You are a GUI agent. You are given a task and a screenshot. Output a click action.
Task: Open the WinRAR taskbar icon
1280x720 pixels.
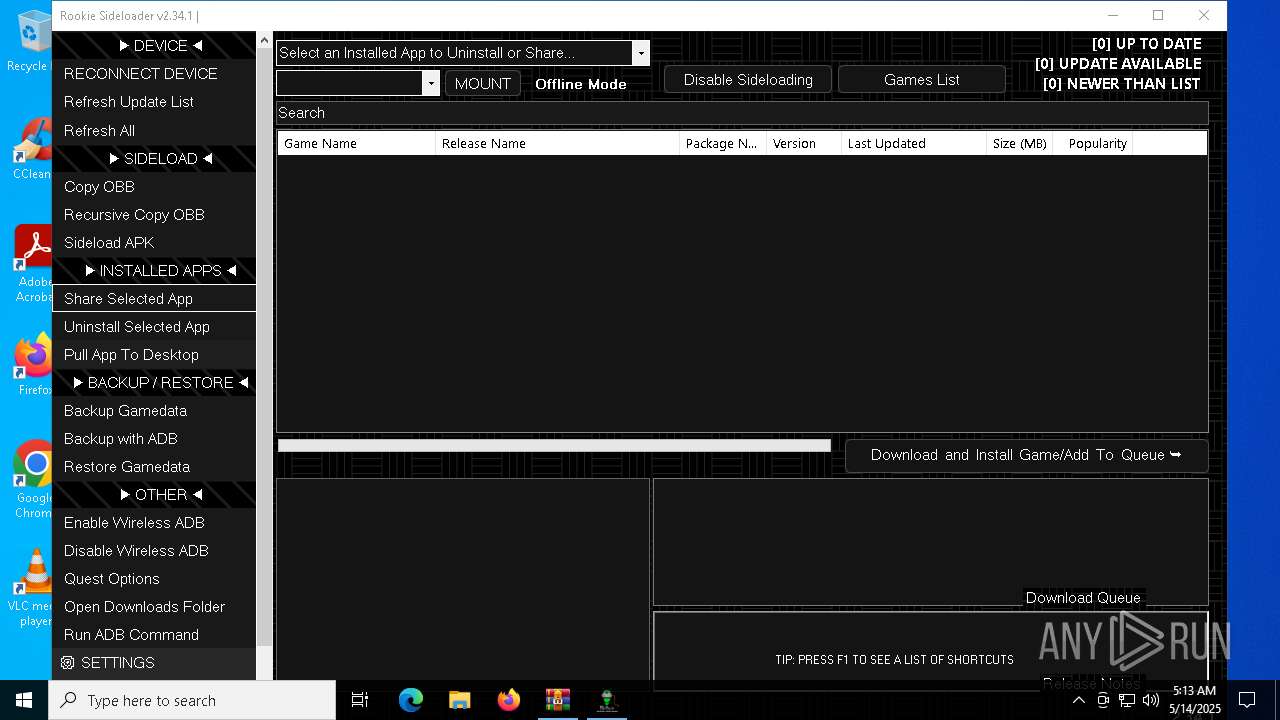tap(557, 700)
